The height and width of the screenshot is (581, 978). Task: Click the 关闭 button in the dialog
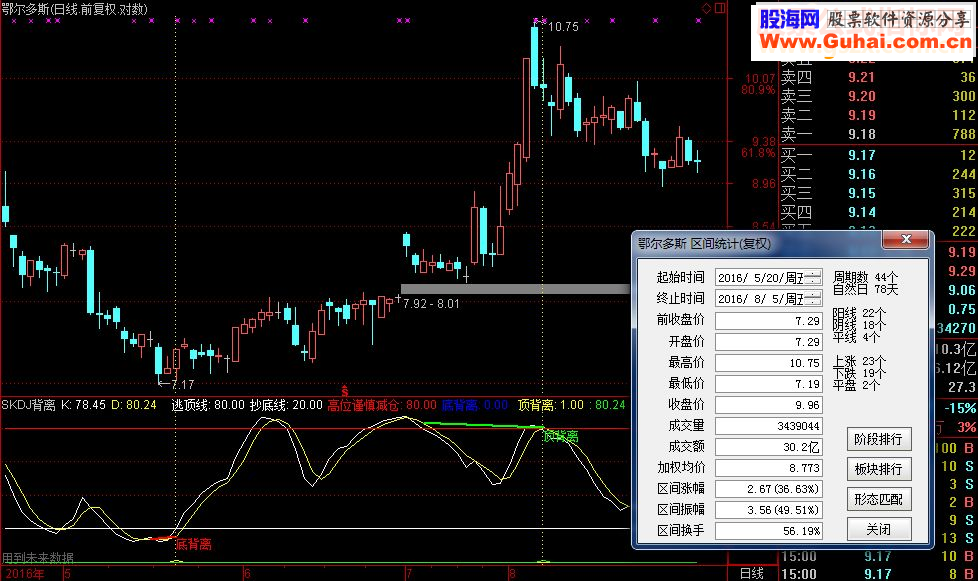point(878,529)
